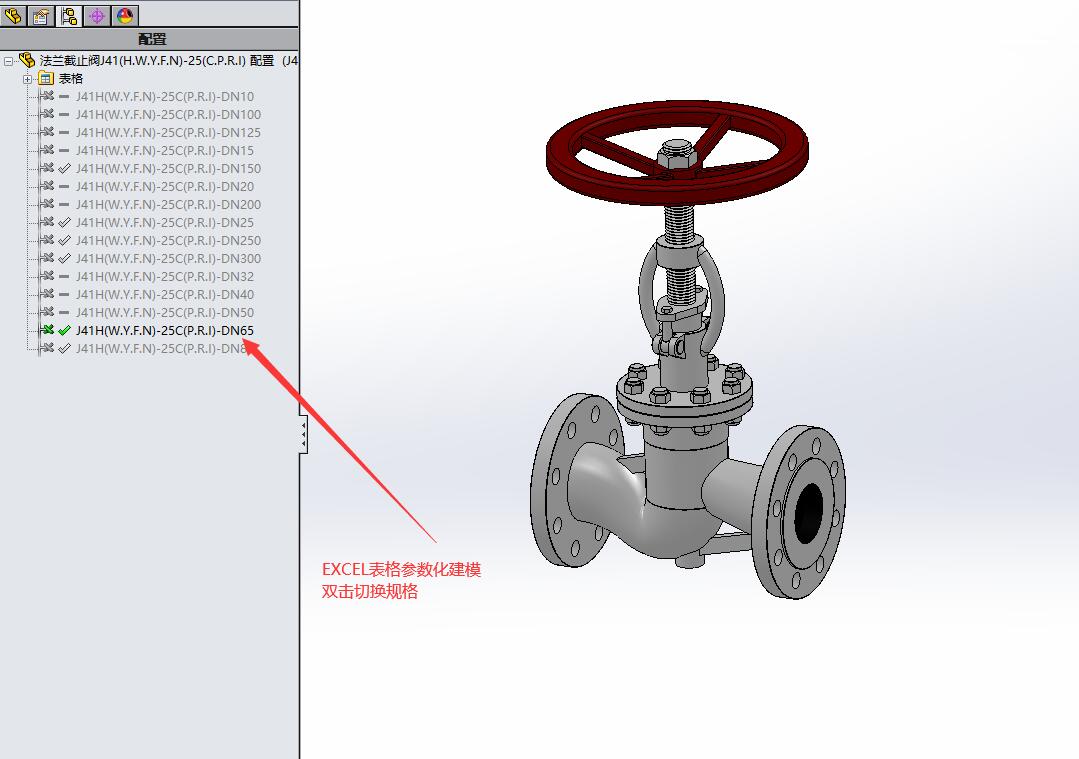
Task: Click the checkmark icon on DN25 row
Action: tap(64, 222)
